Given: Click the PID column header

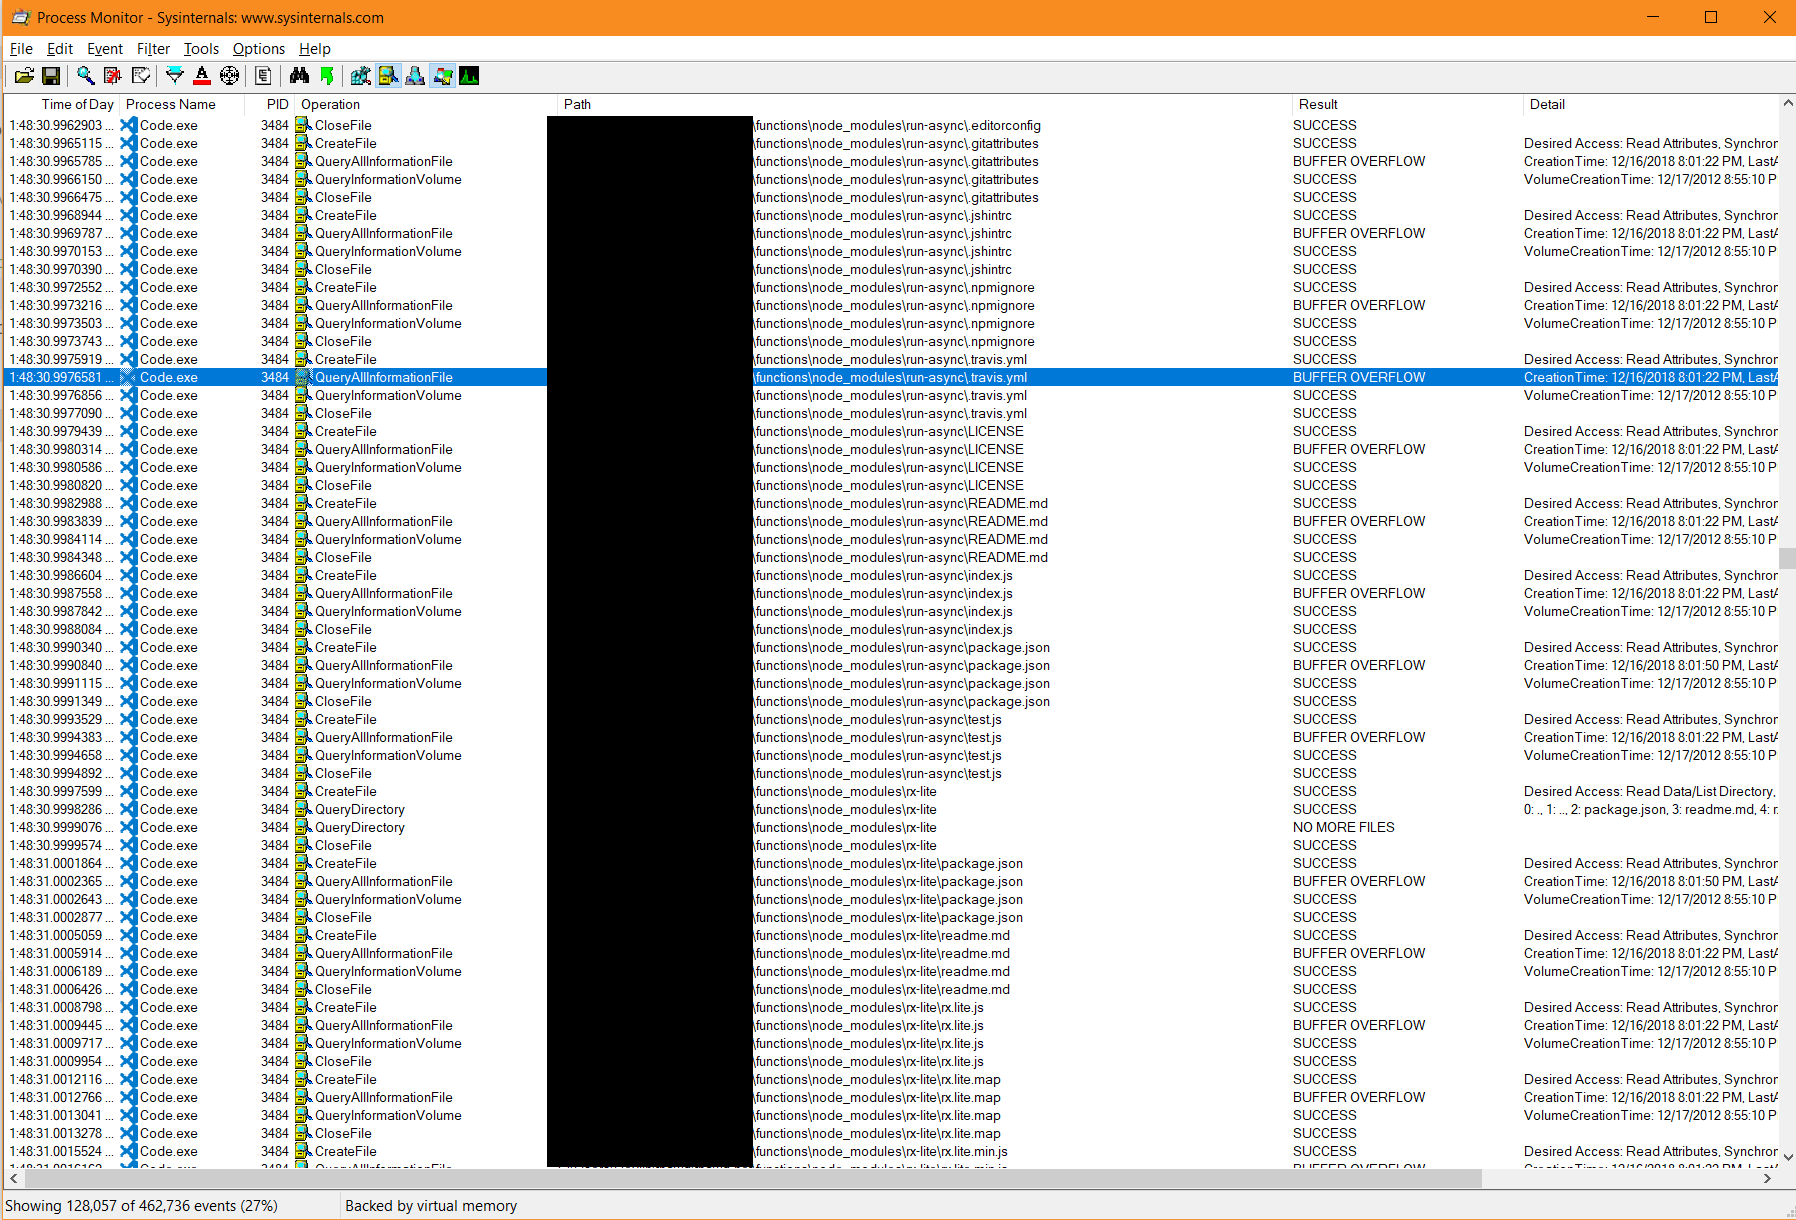Looking at the screenshot, I should point(270,104).
